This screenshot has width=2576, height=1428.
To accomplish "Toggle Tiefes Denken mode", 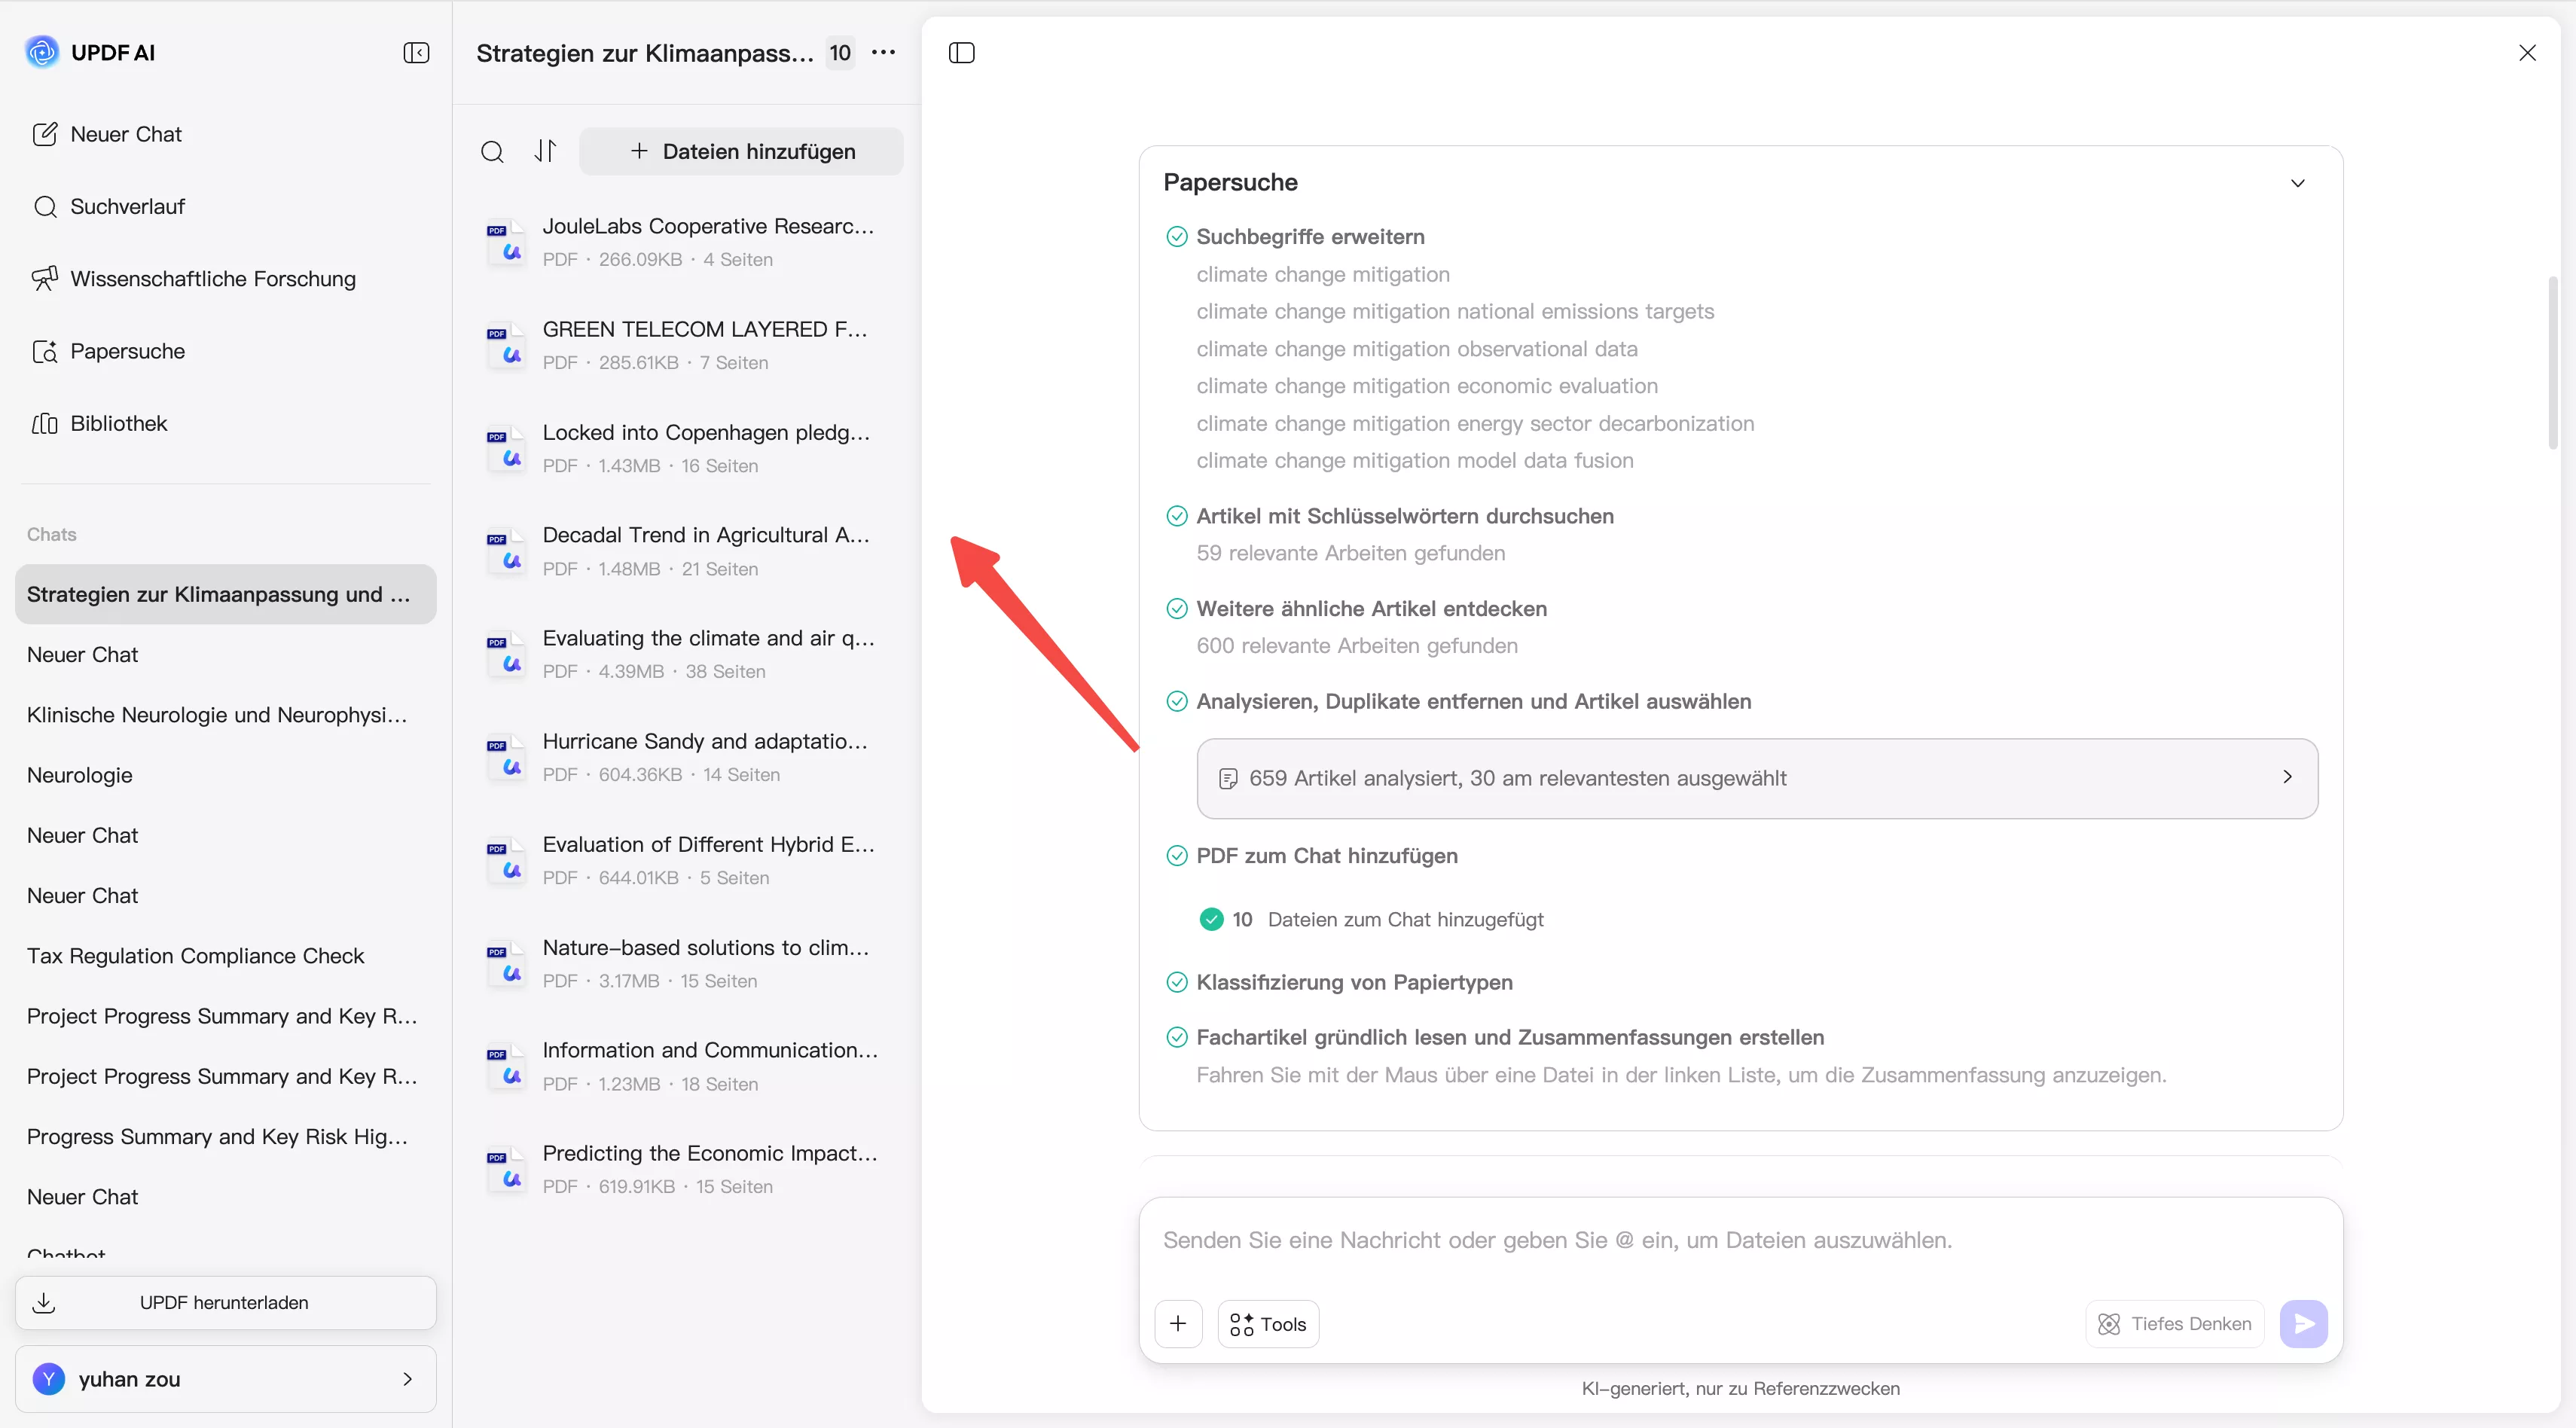I will (2174, 1324).
